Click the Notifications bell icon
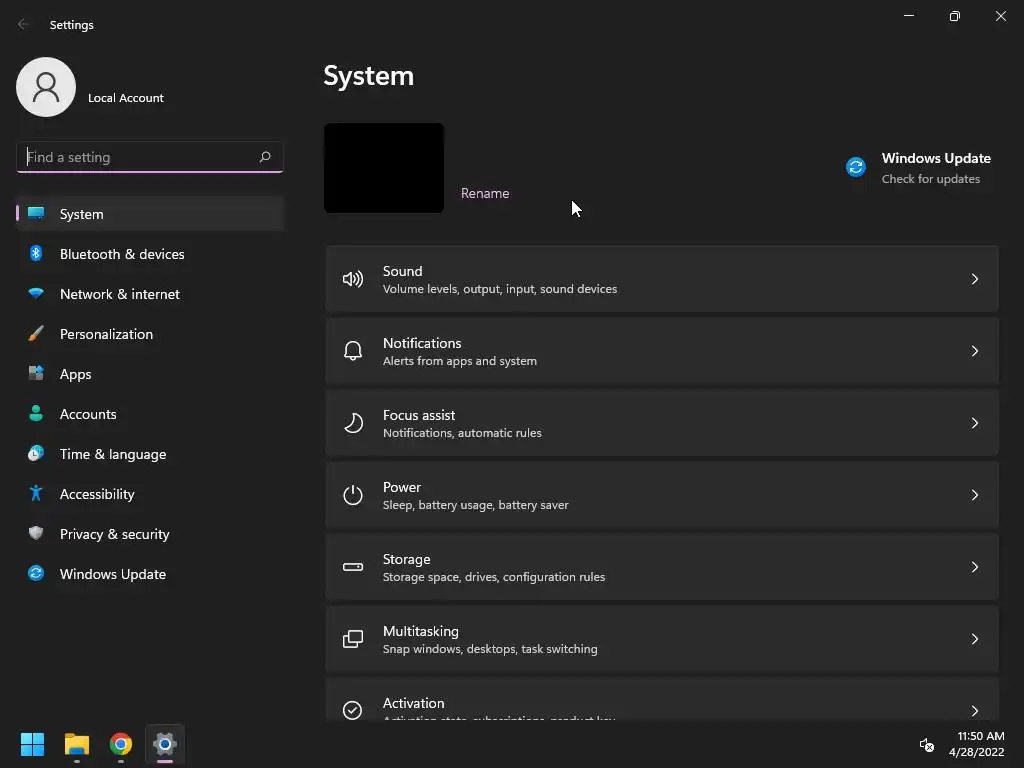Viewport: 1024px width, 768px height. pyautogui.click(x=353, y=351)
